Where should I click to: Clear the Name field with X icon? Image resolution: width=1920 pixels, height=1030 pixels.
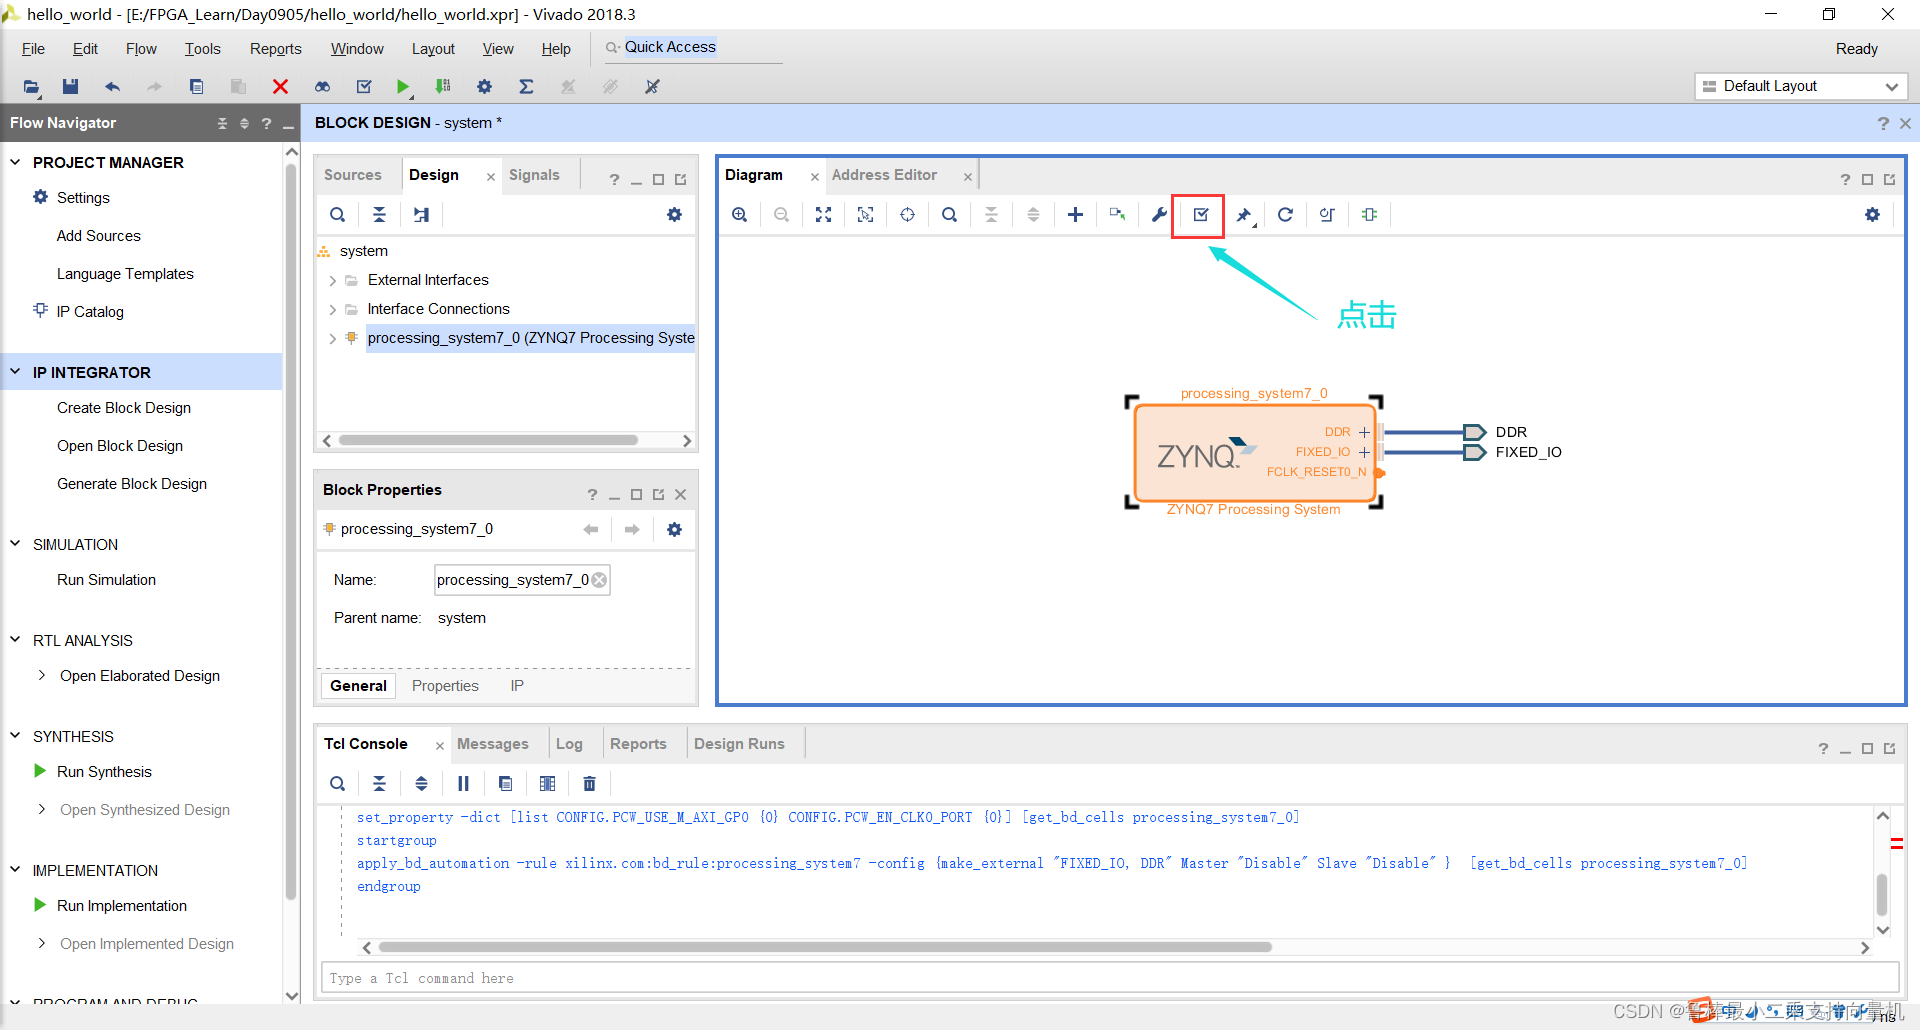[x=599, y=580]
